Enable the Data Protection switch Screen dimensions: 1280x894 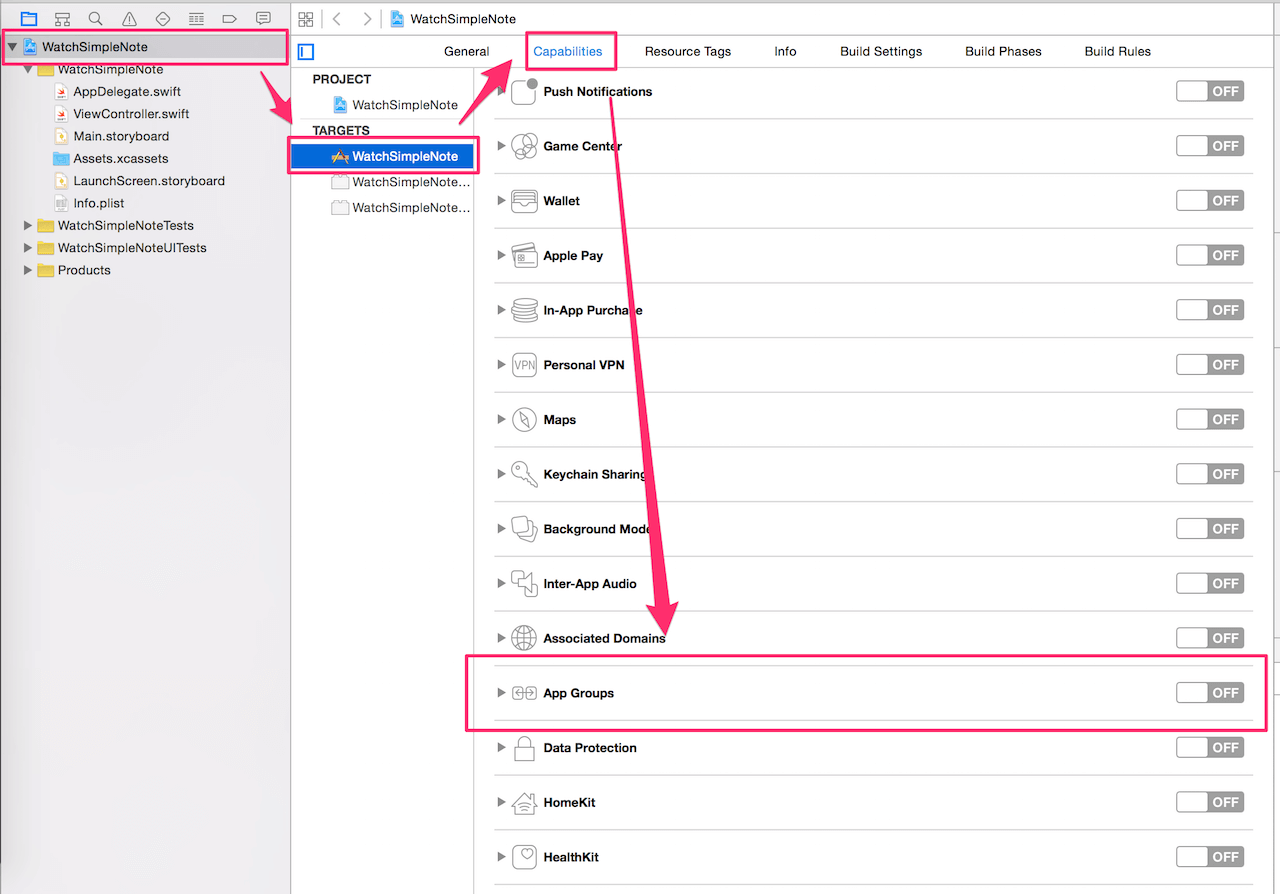[x=1210, y=748]
